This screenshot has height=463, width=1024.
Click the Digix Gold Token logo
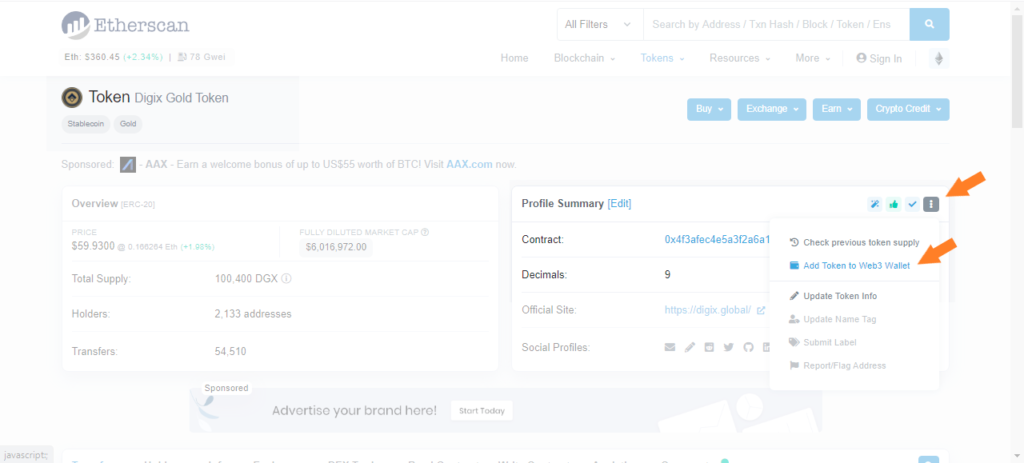(72, 98)
